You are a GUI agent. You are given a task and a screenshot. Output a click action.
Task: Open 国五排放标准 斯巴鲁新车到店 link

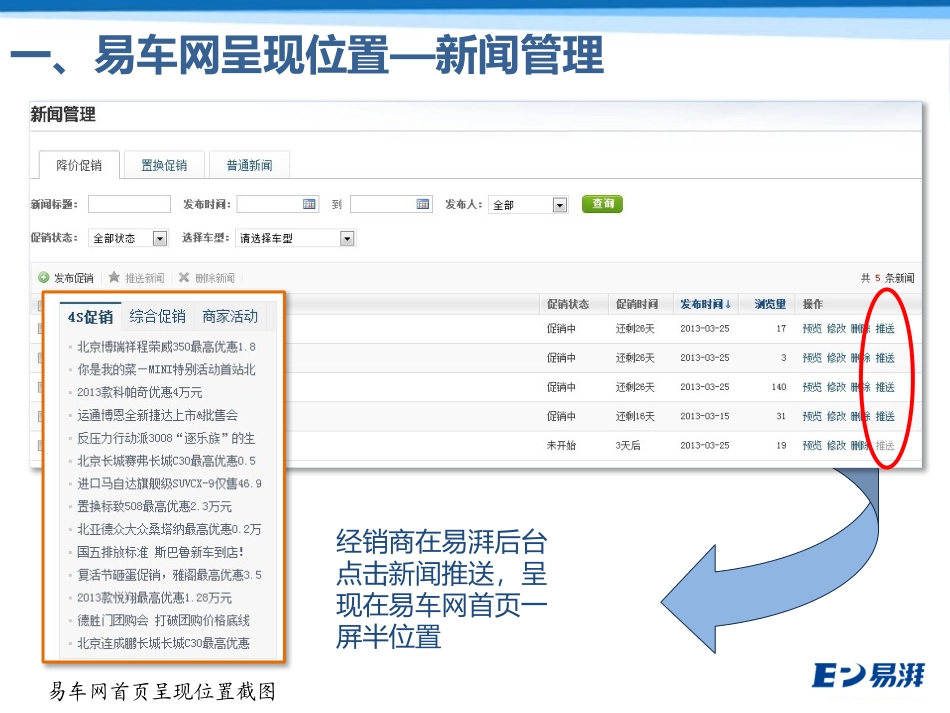pos(160,552)
